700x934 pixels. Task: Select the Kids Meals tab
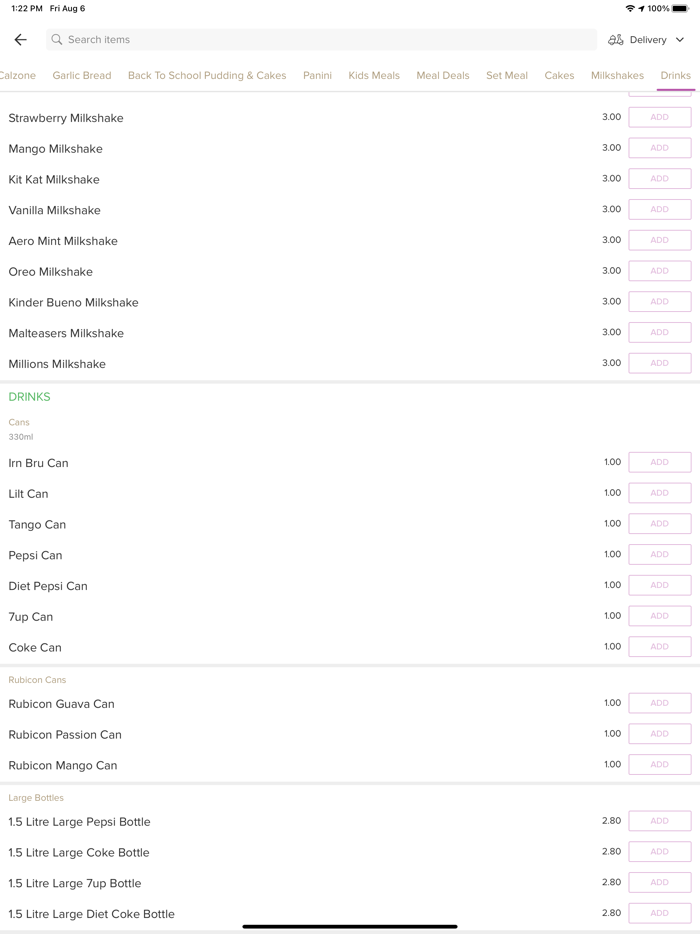tap(374, 75)
